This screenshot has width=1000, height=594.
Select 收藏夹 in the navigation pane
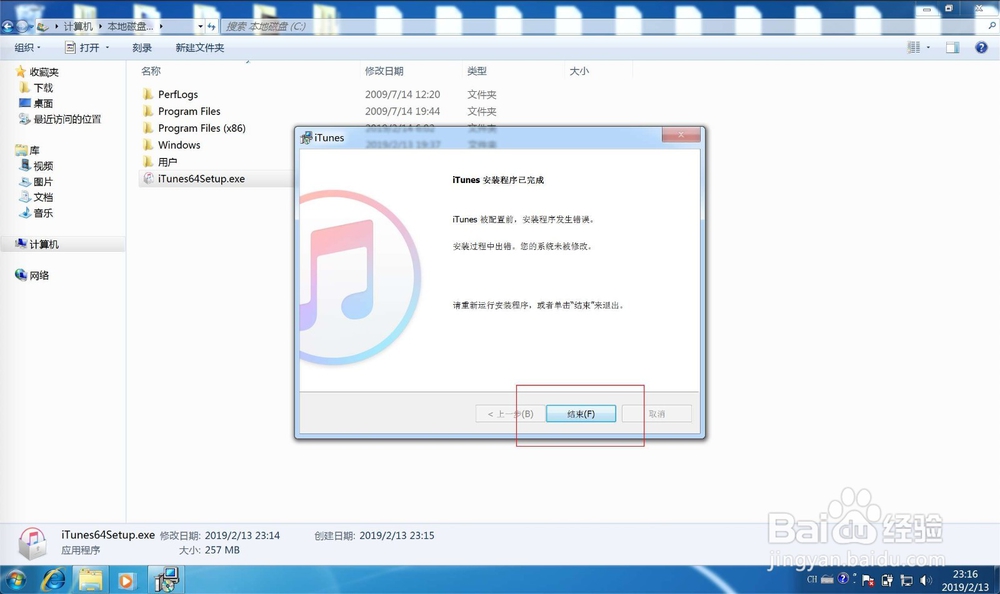coord(44,72)
